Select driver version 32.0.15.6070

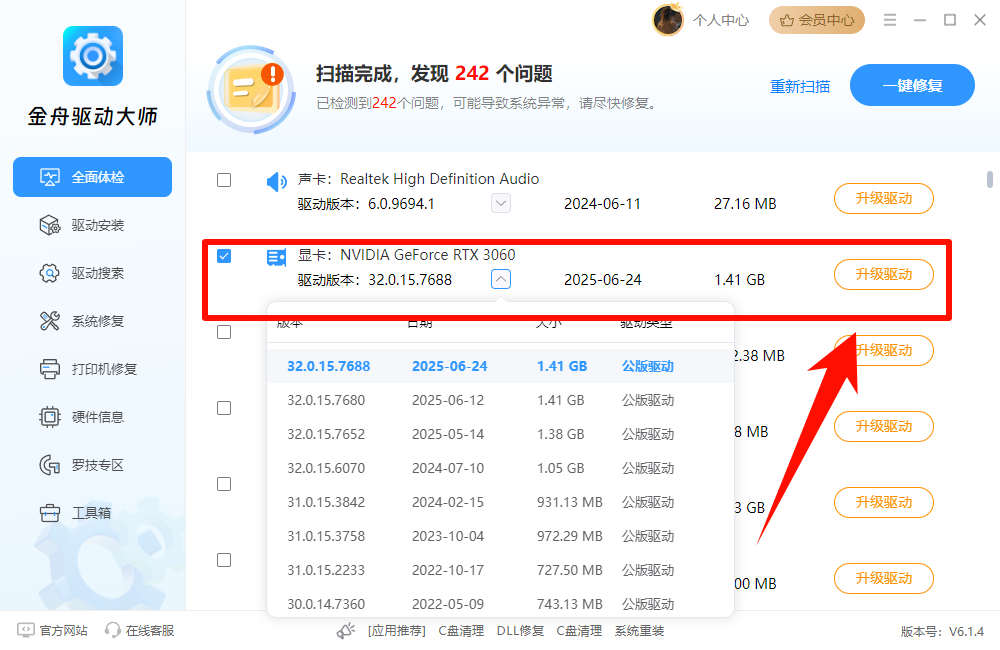pyautogui.click(x=500, y=468)
